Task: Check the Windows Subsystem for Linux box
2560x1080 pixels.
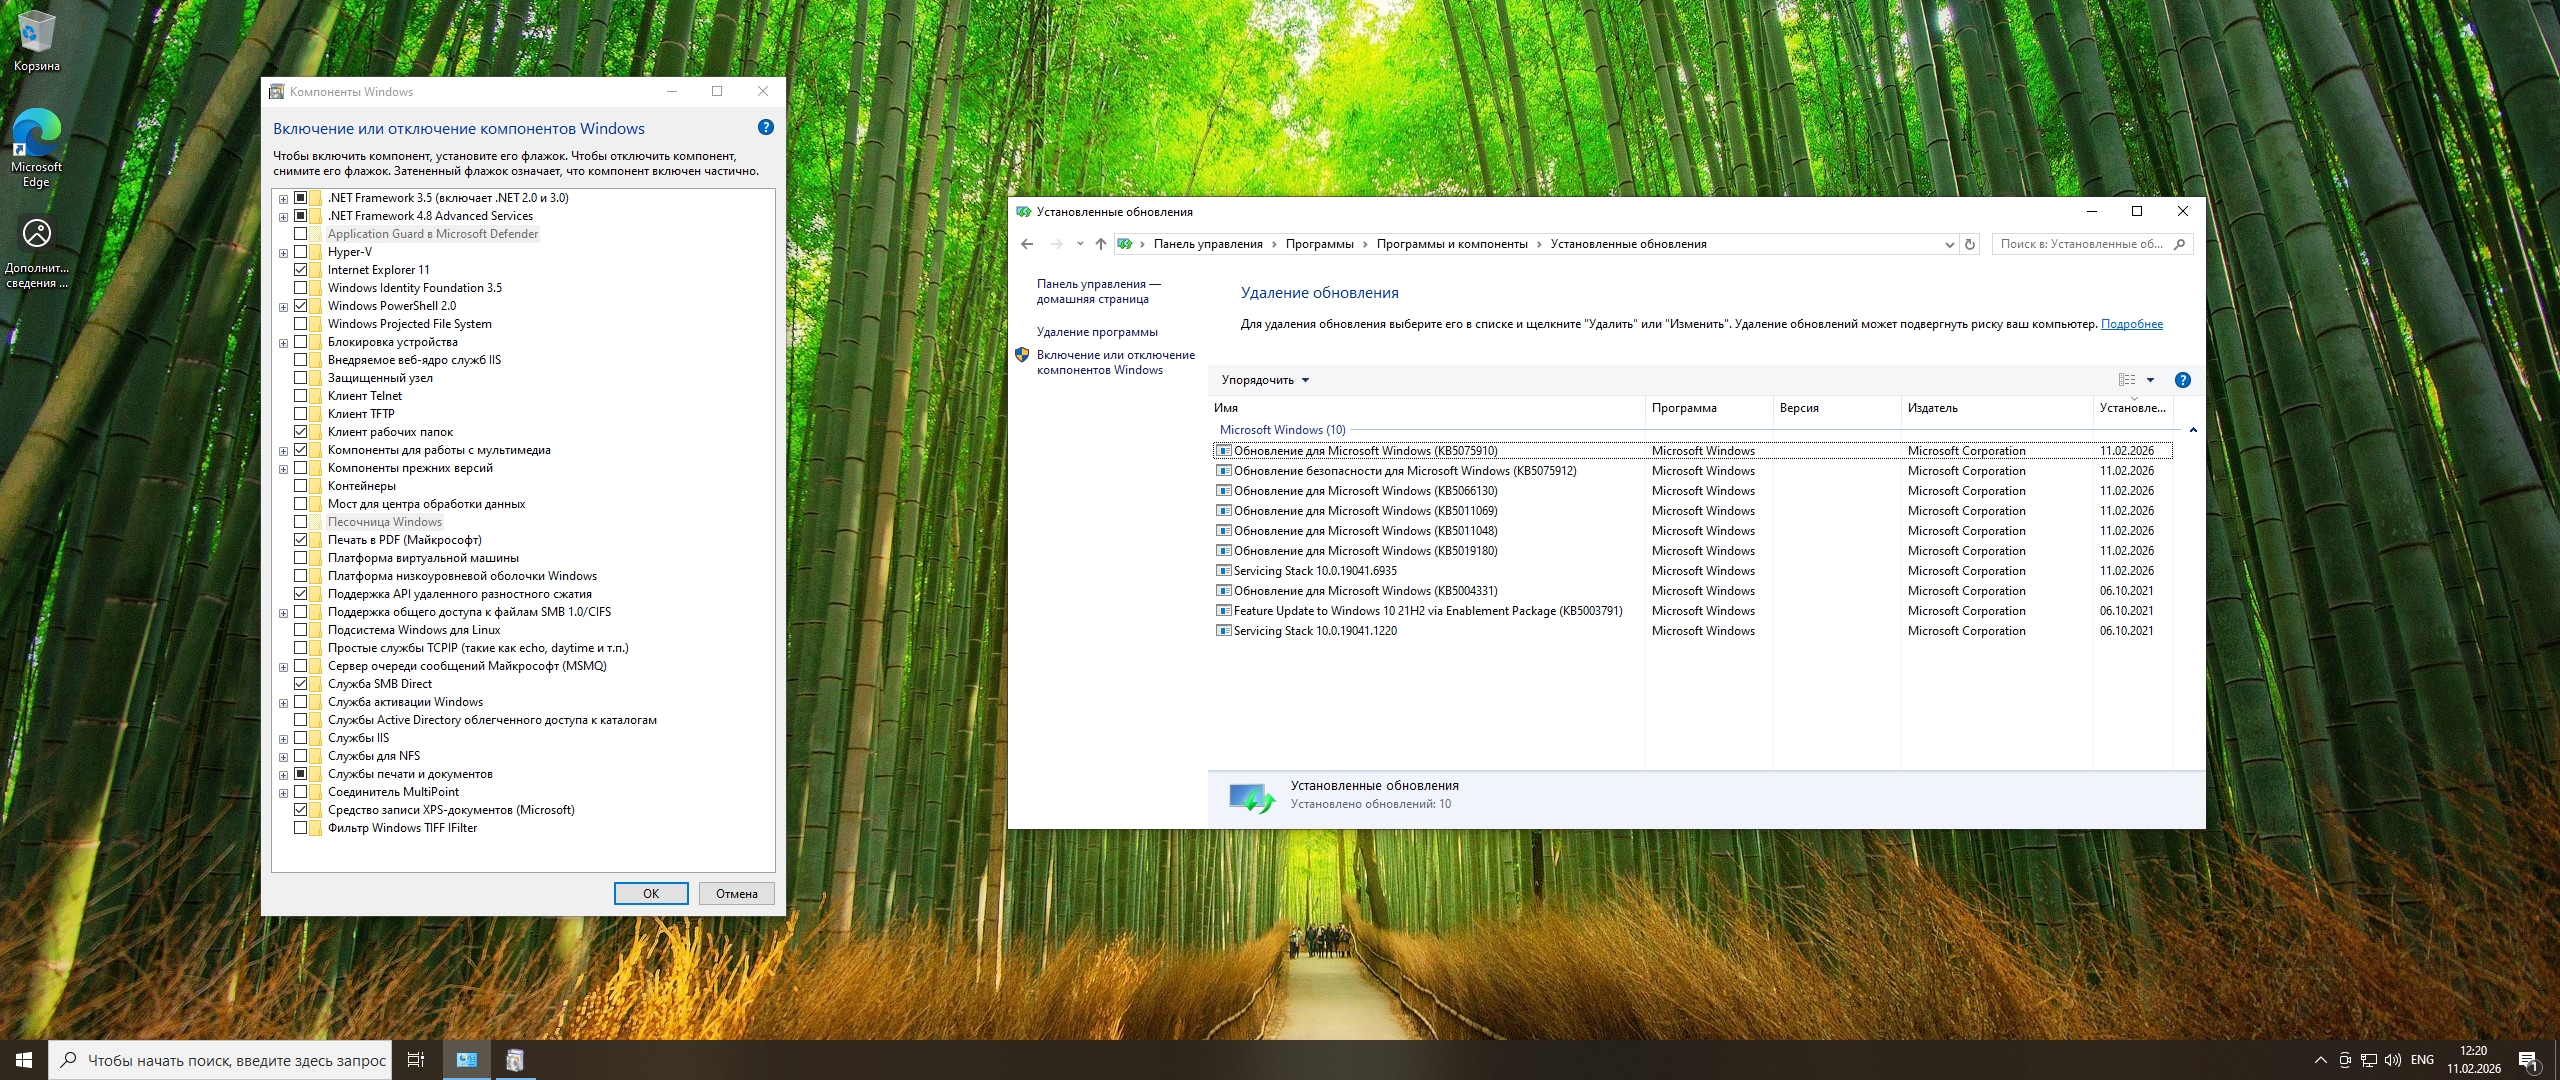Action: click(x=301, y=630)
